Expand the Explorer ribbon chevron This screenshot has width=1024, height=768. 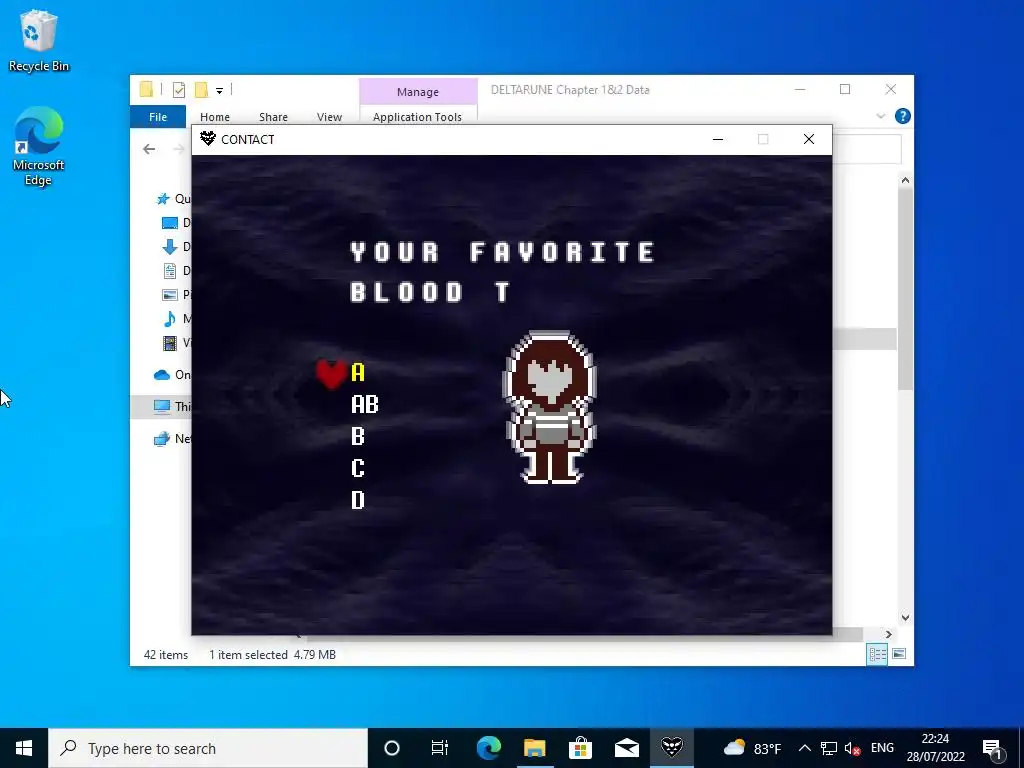(x=880, y=116)
